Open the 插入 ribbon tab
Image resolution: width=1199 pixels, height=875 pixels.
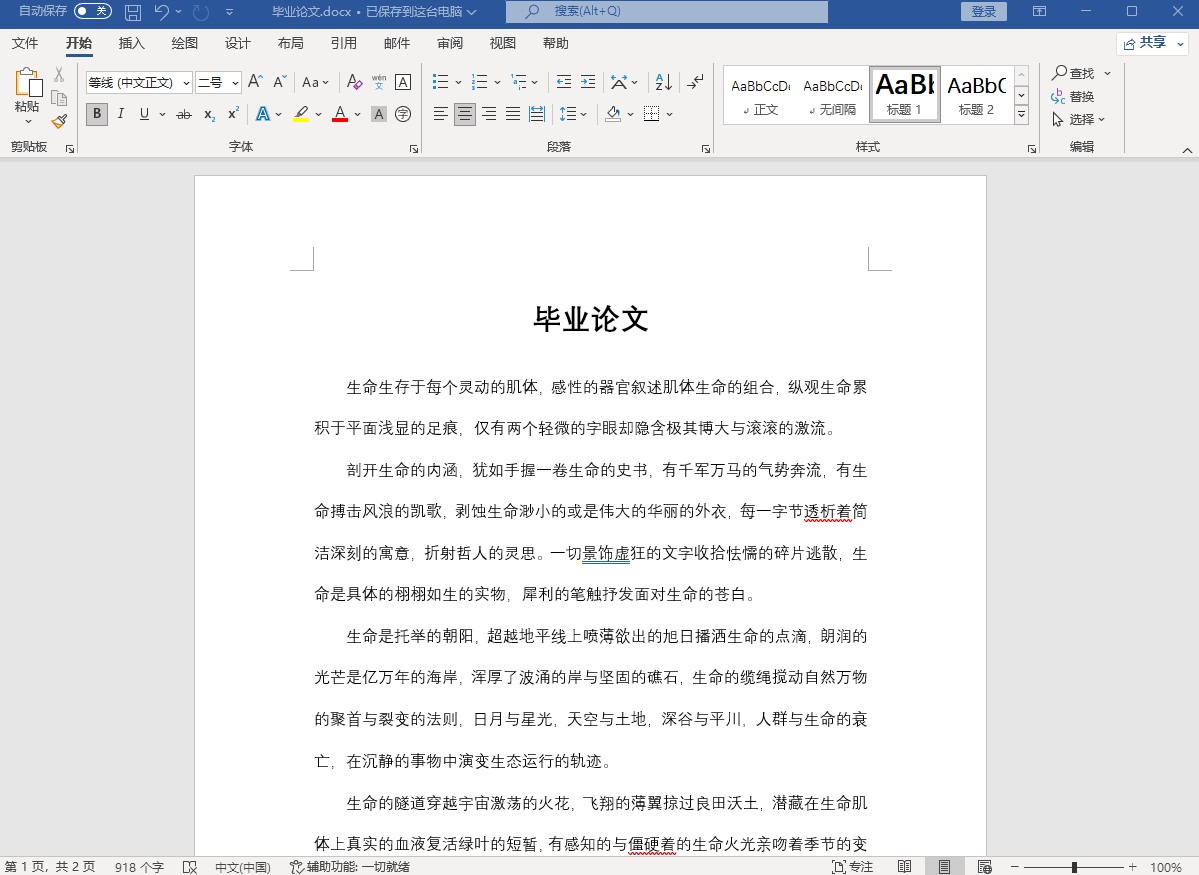pyautogui.click(x=131, y=43)
